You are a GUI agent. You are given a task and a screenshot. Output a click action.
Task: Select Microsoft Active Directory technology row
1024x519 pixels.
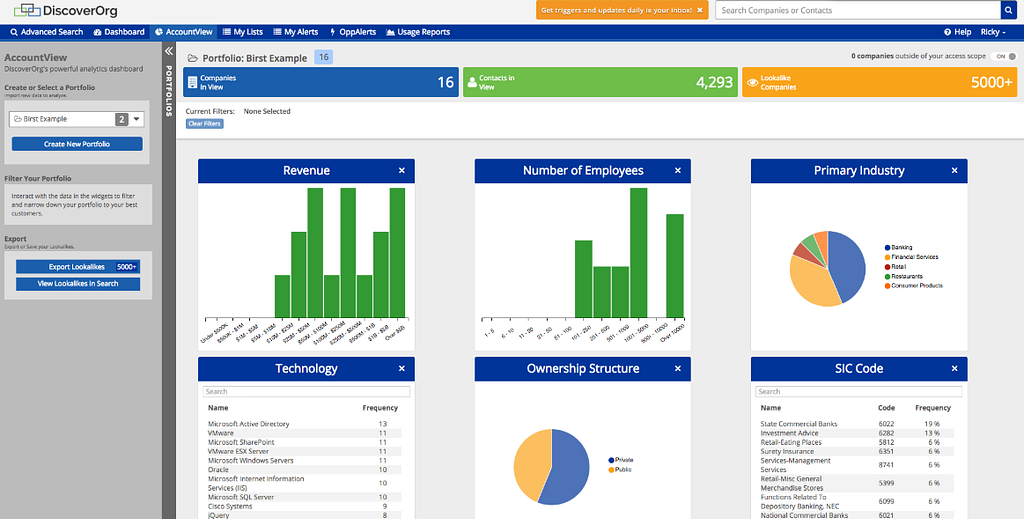[303, 424]
